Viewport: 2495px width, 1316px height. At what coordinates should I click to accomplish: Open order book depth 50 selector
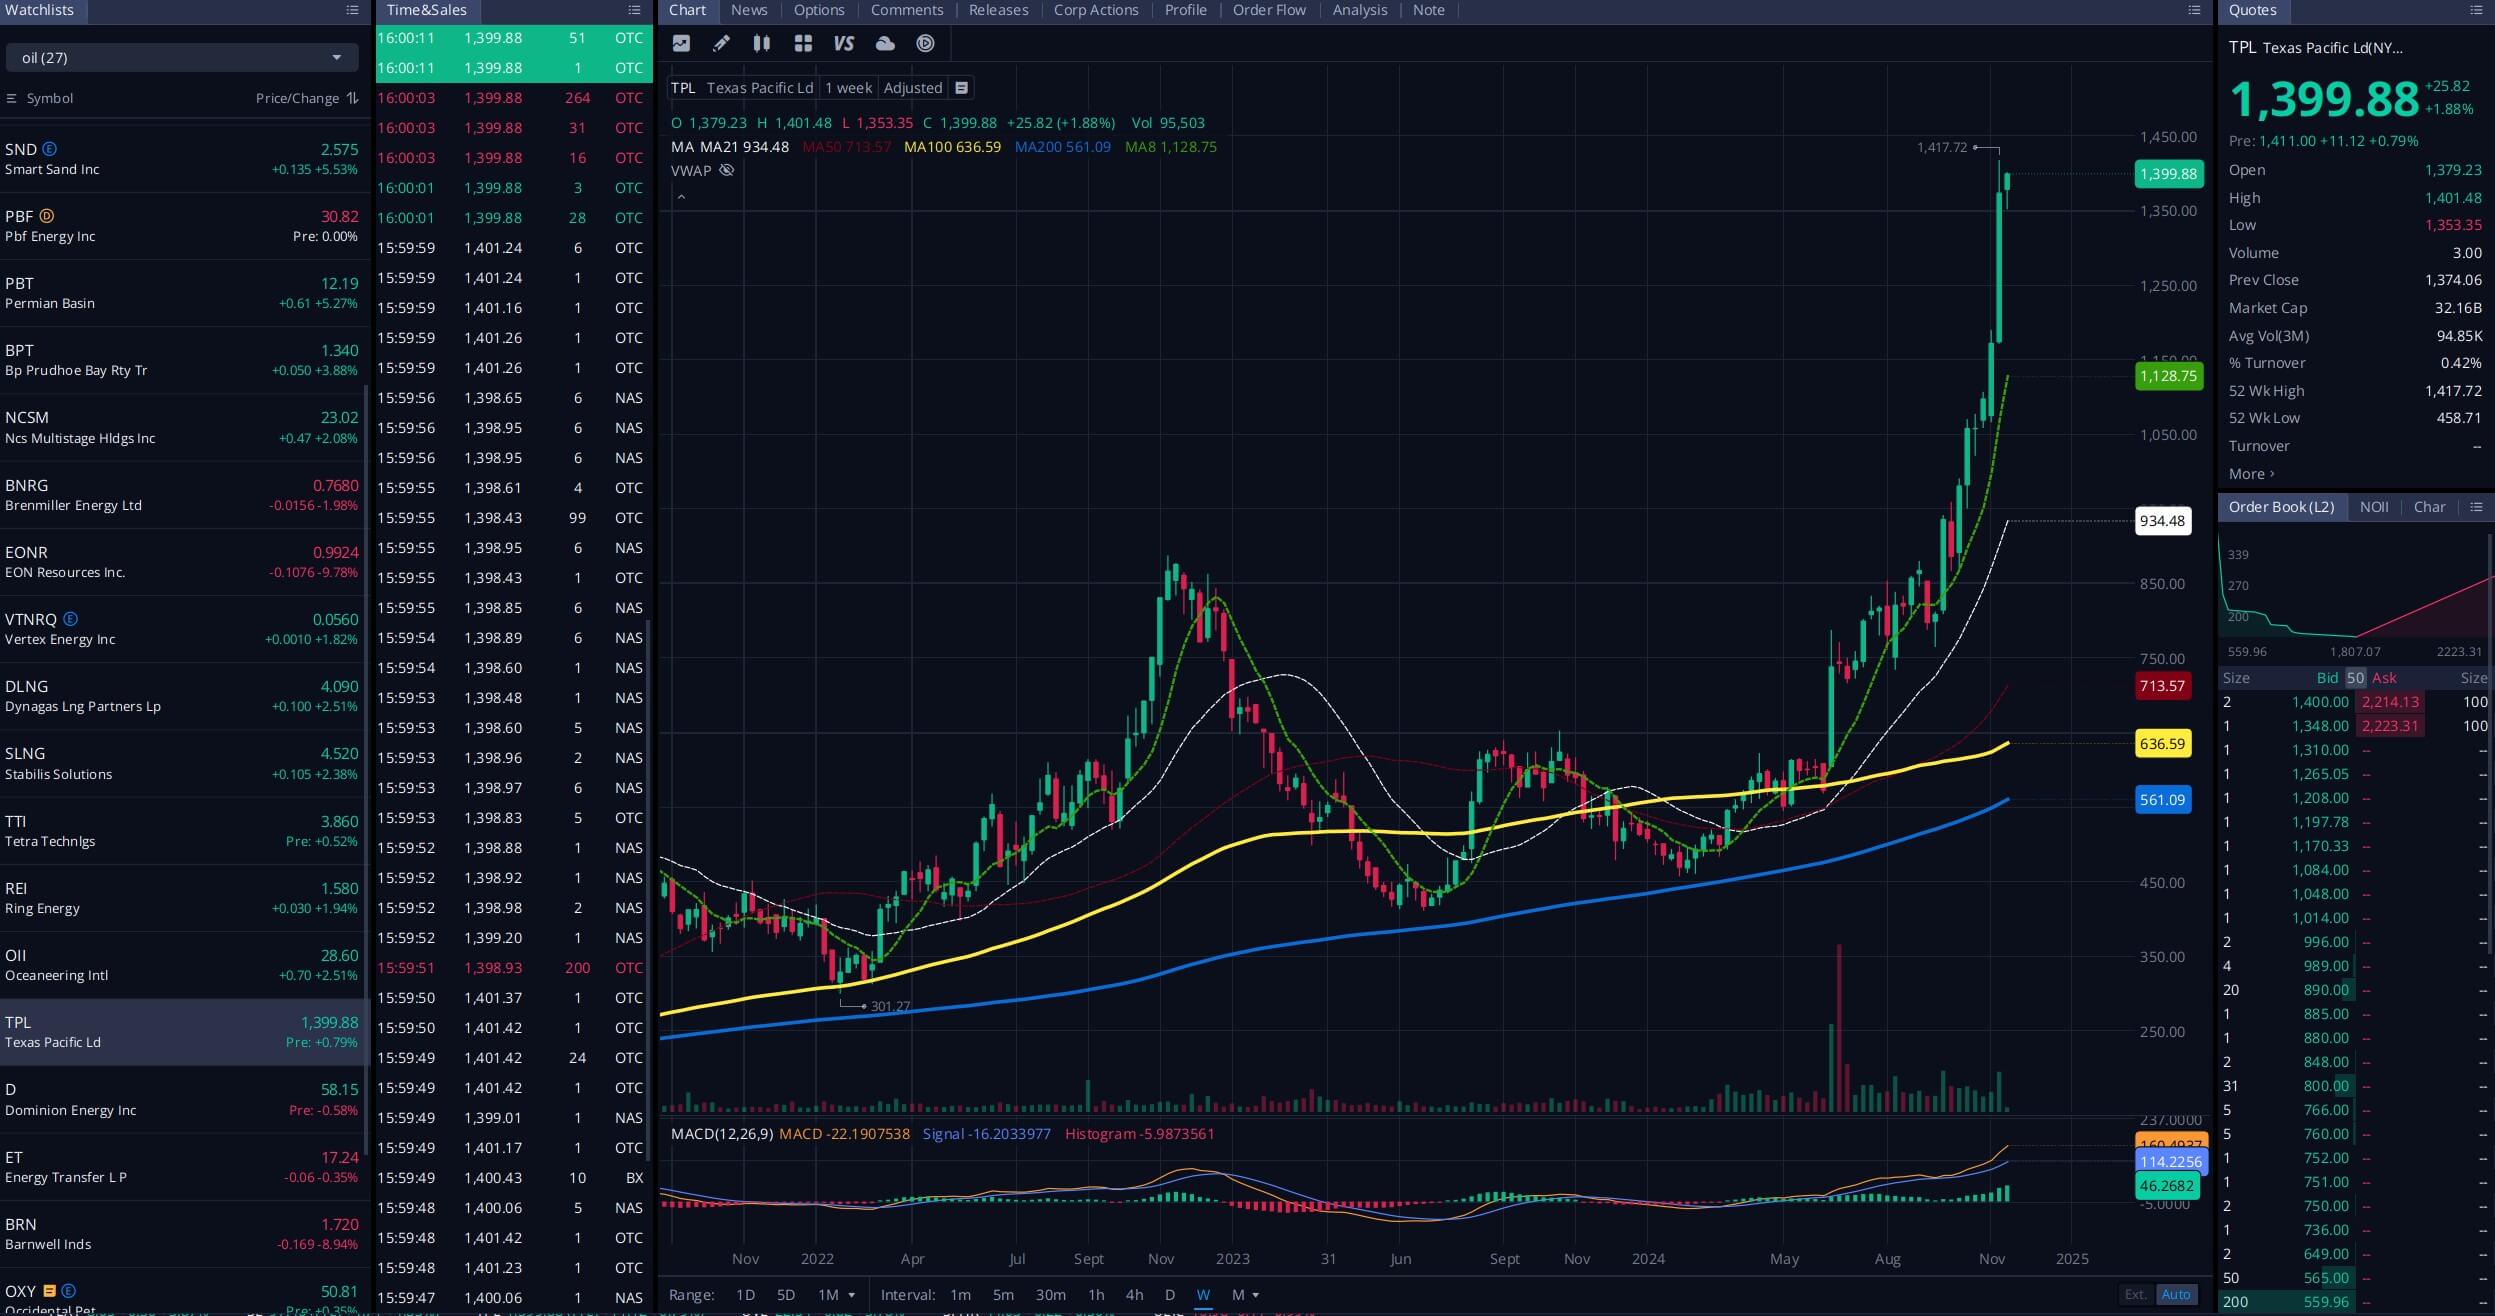pos(2355,678)
